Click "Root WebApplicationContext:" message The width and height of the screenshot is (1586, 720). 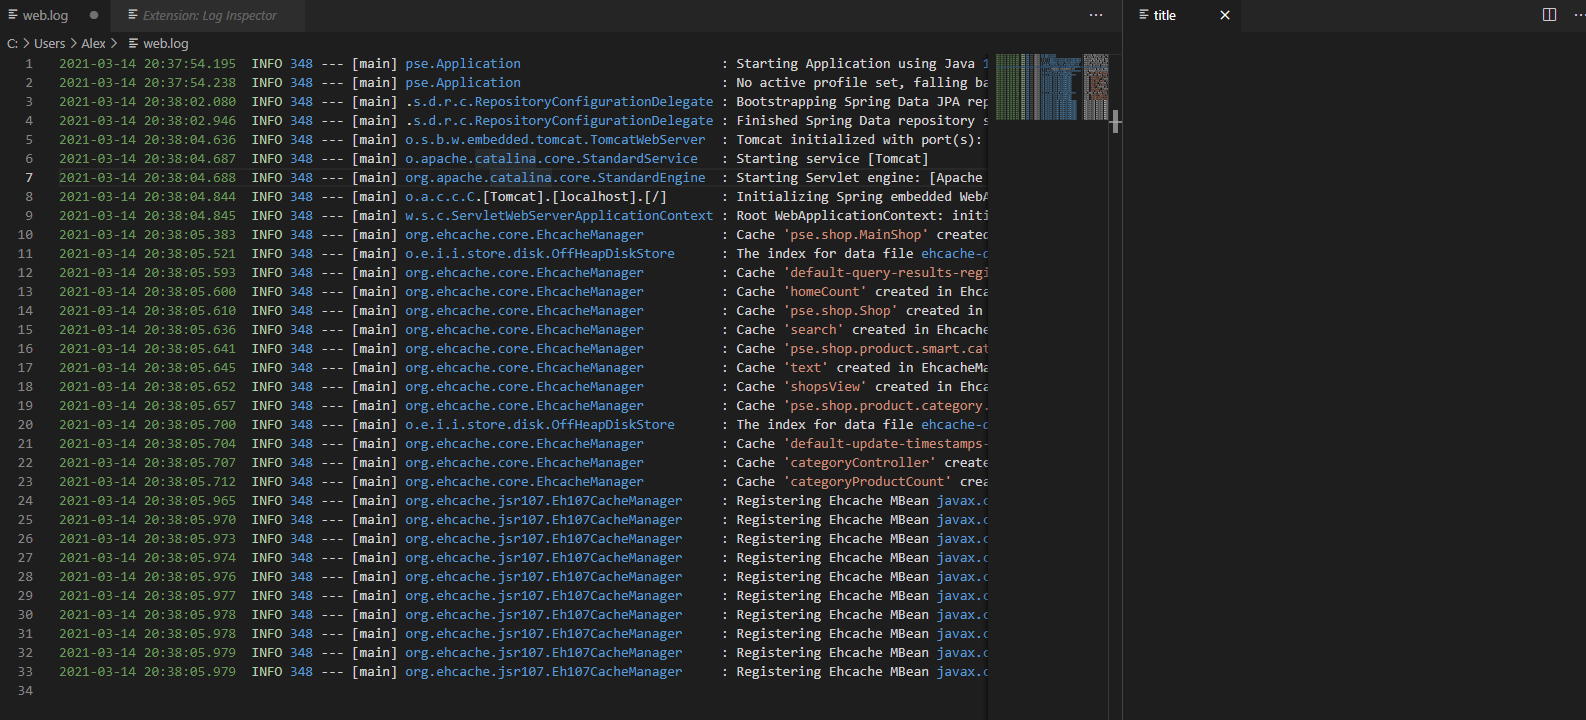(840, 216)
